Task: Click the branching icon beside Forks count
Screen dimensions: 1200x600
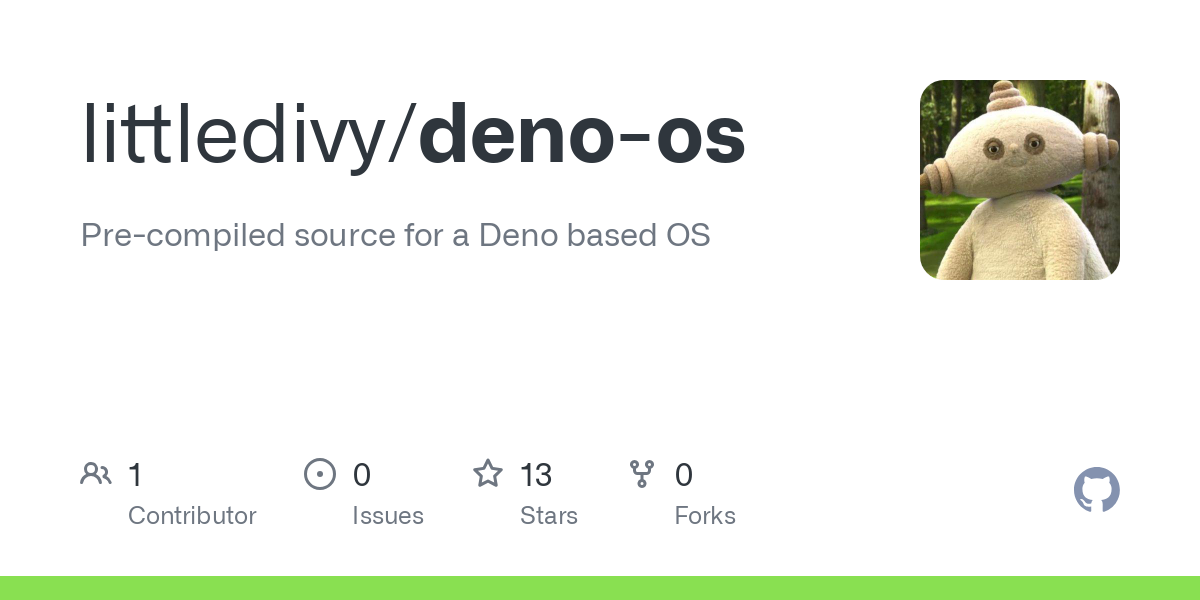Action: point(642,474)
